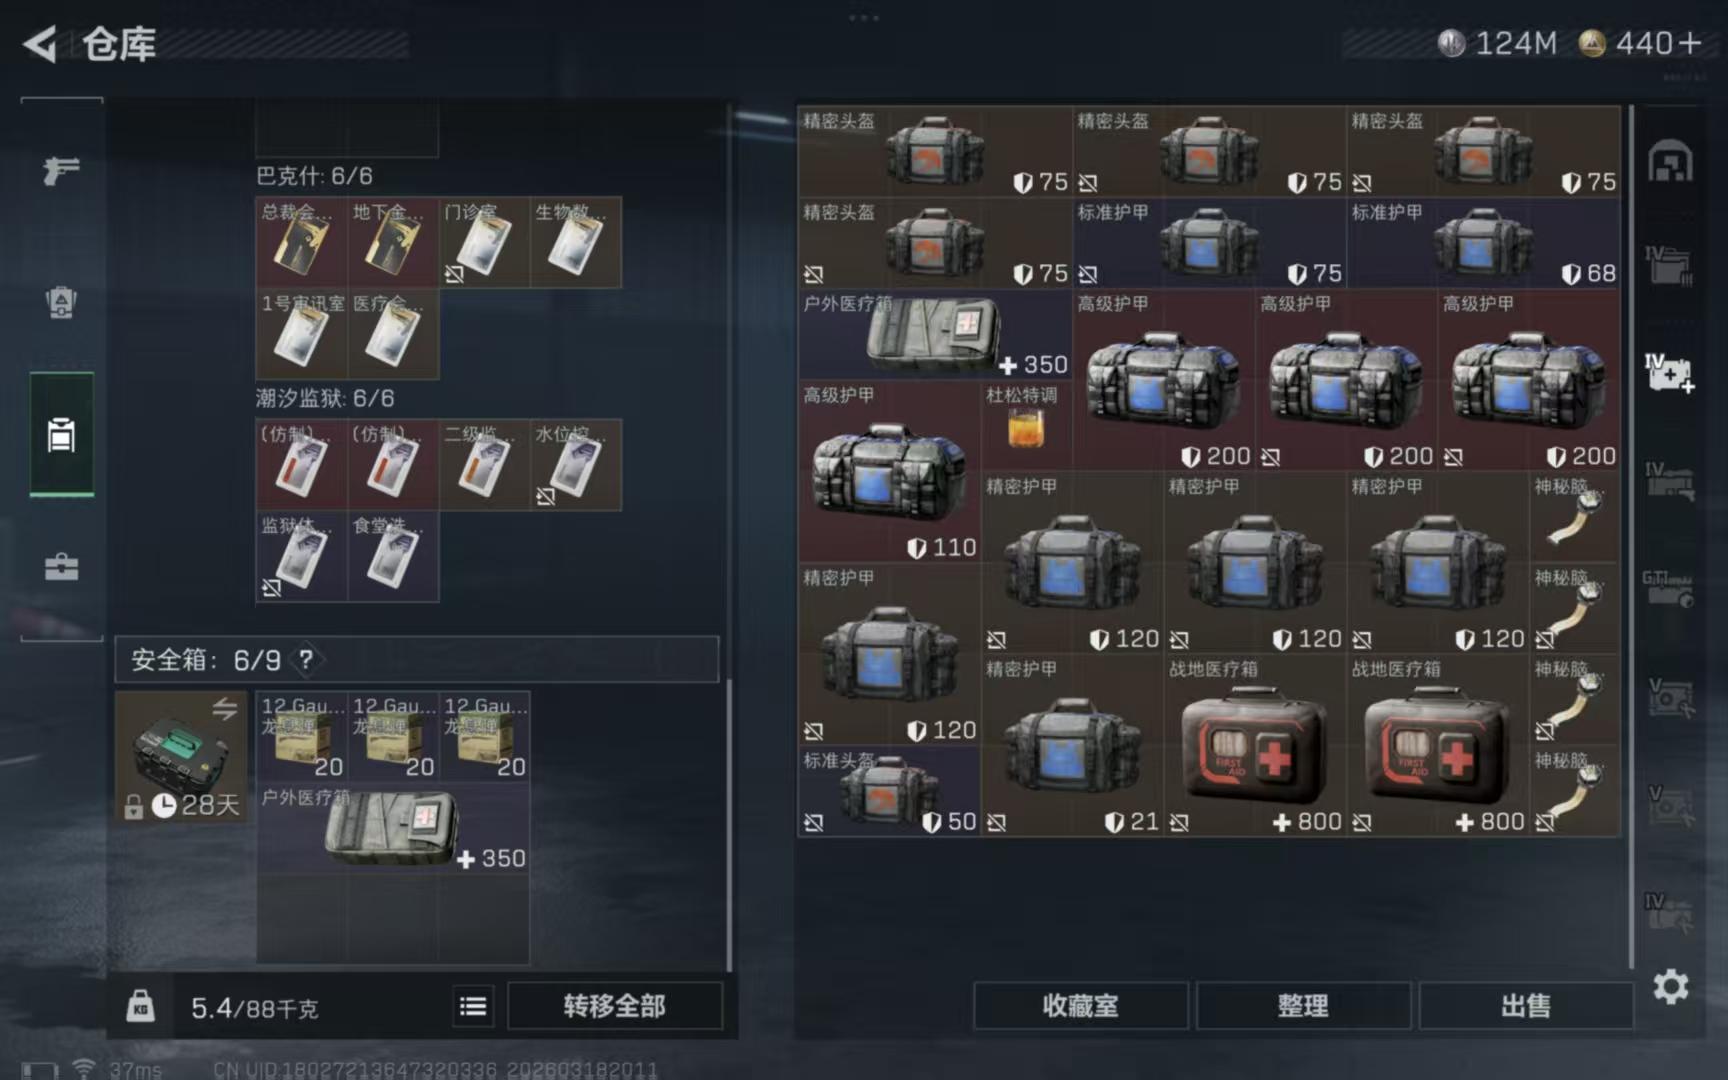Viewport: 1728px width, 1080px height.
Task: Tap the KG weight icon
Action: pyautogui.click(x=141, y=1005)
